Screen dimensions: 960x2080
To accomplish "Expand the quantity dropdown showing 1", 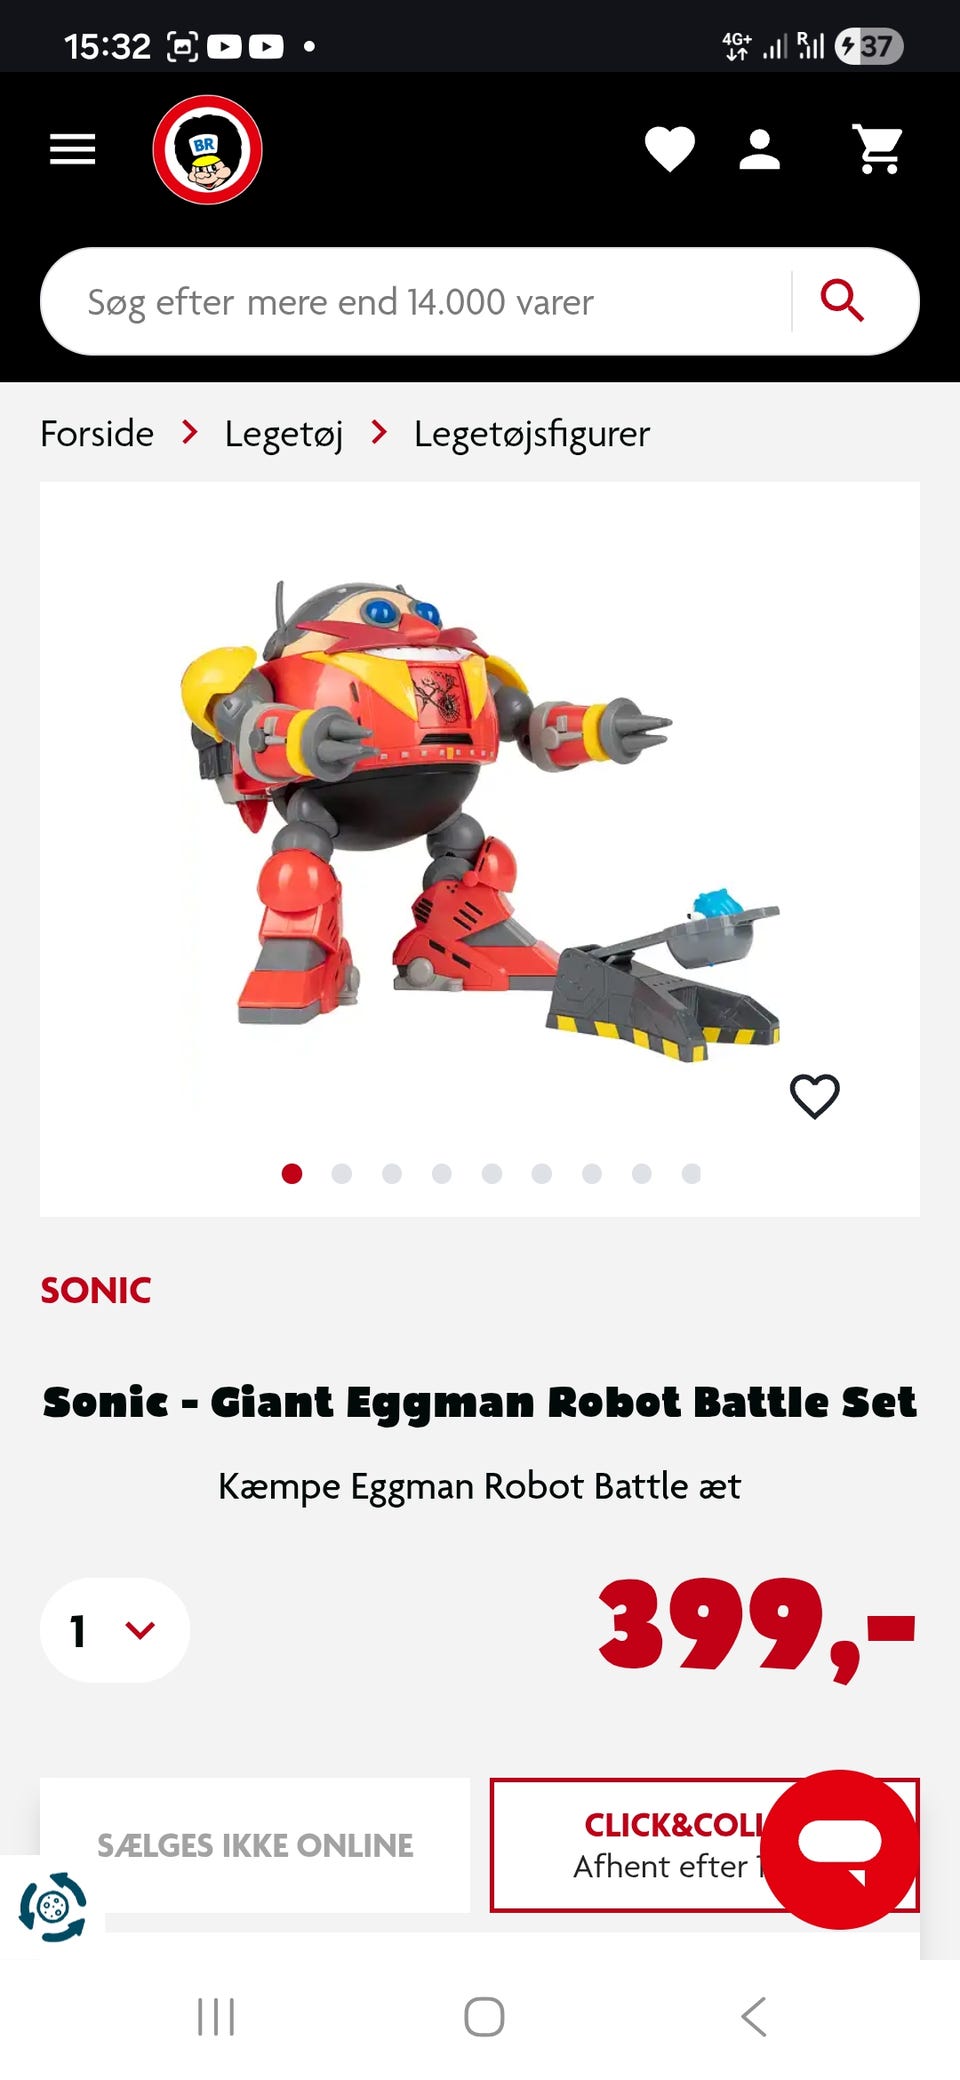I will [115, 1630].
